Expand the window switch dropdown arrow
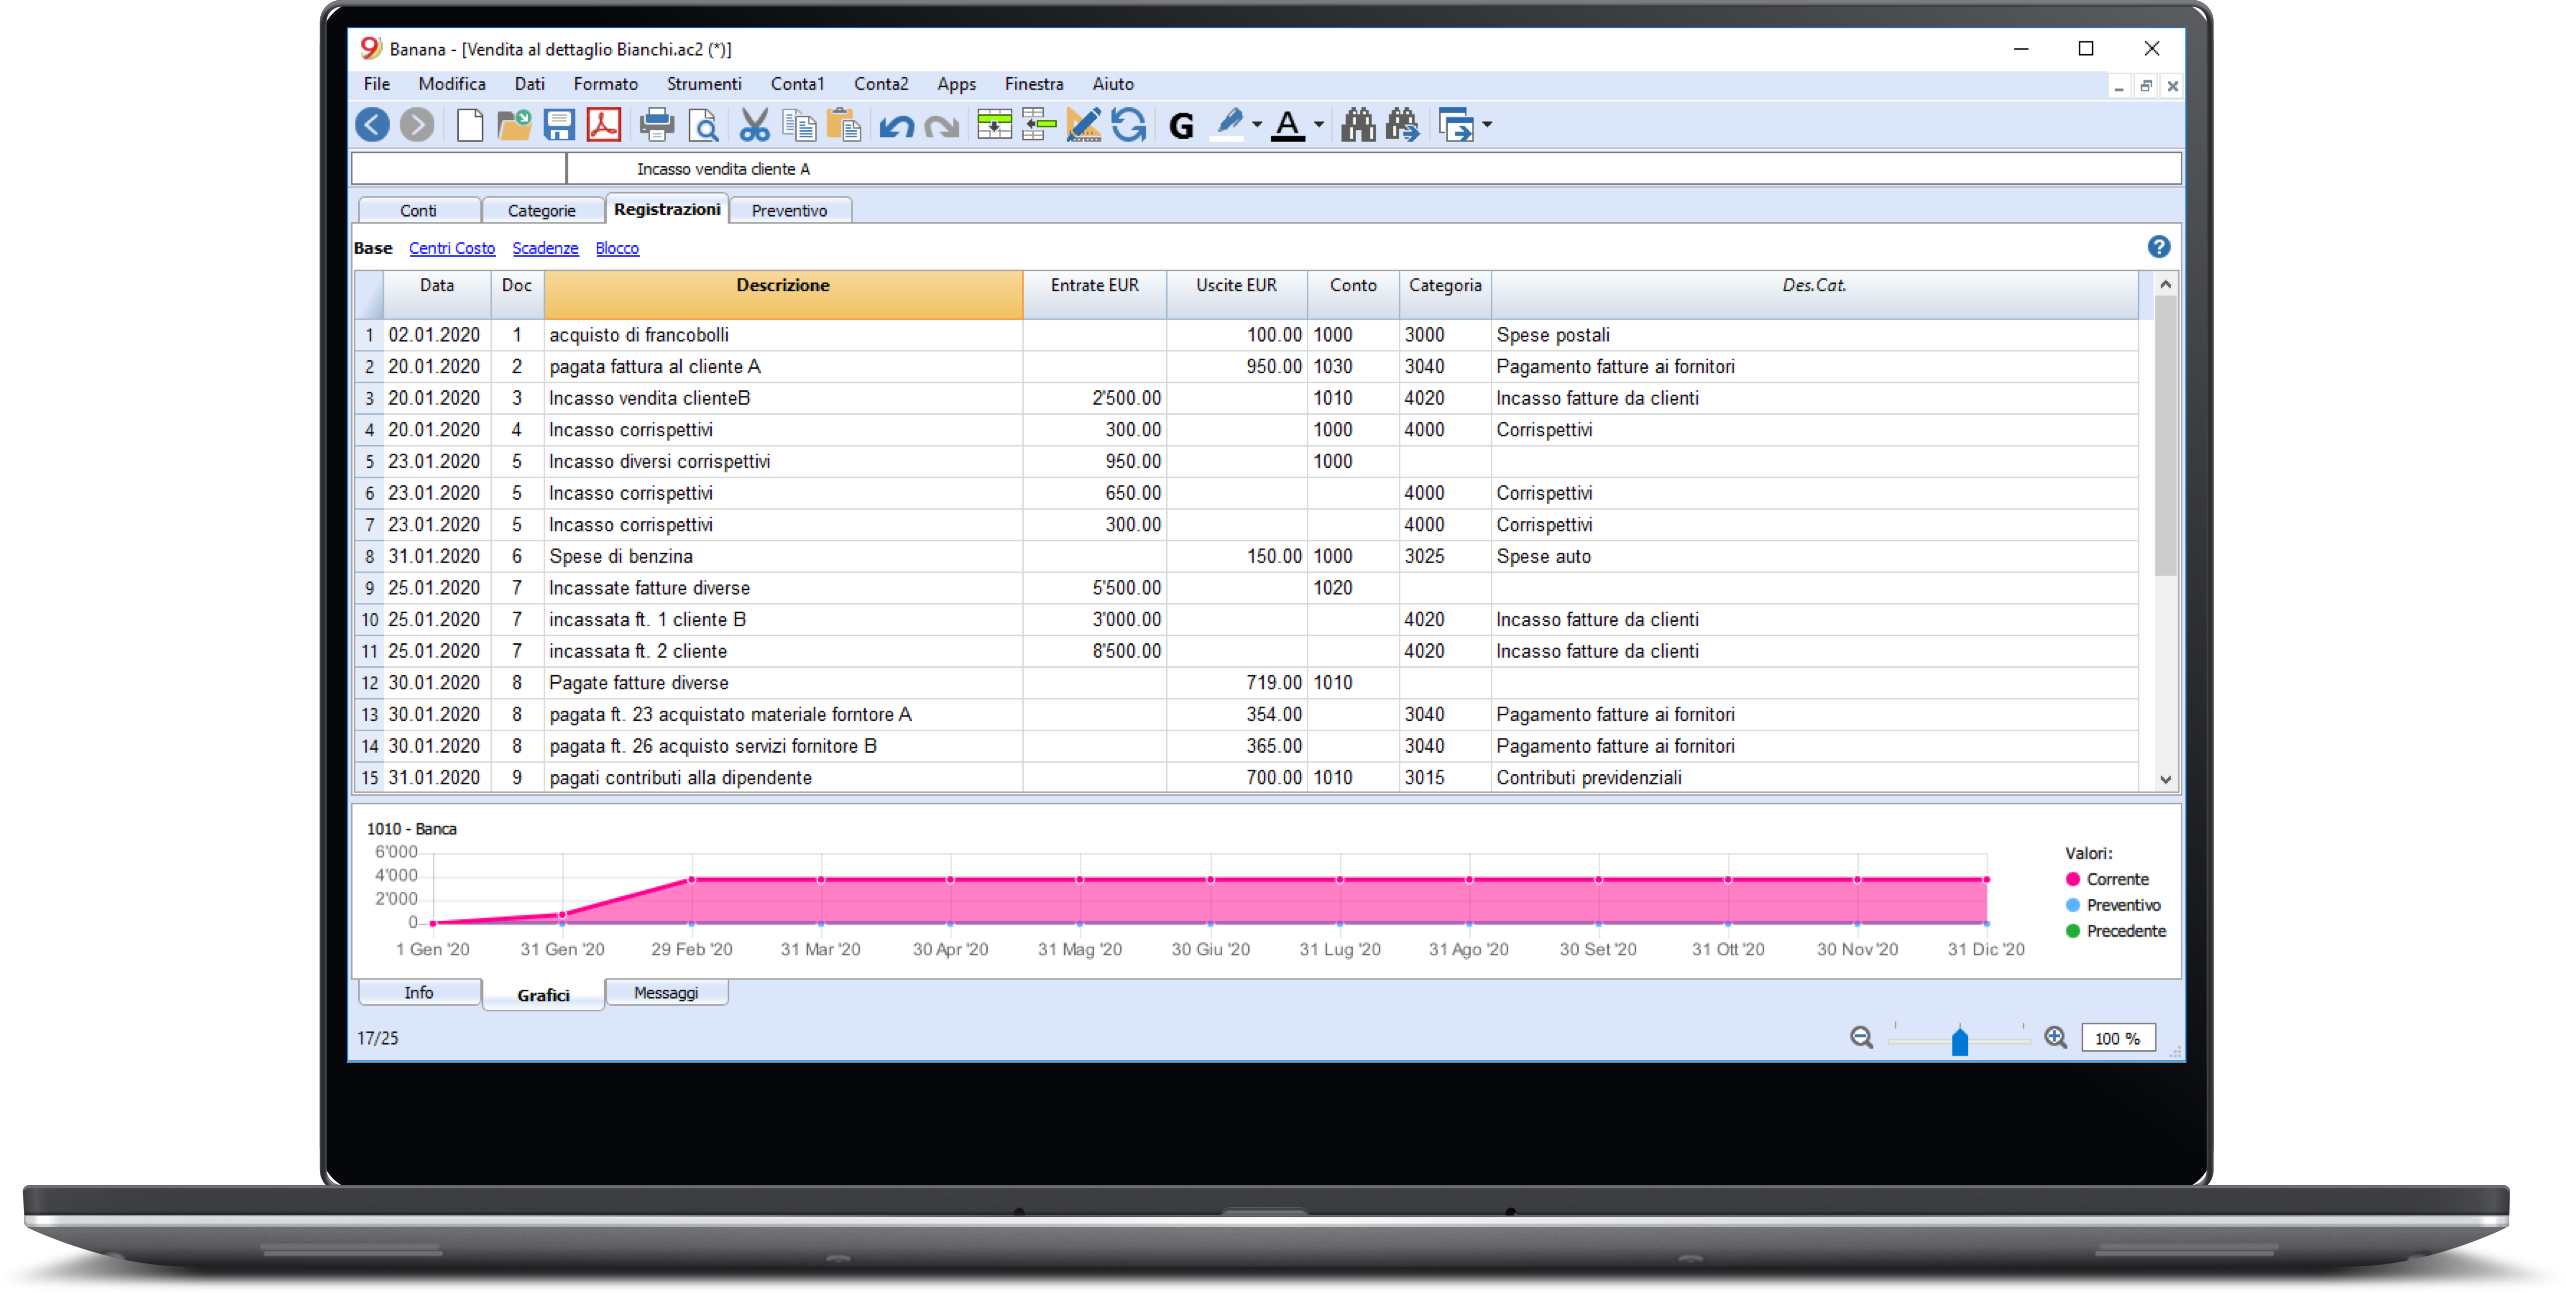The height and width of the screenshot is (1293, 2566). coord(1487,125)
